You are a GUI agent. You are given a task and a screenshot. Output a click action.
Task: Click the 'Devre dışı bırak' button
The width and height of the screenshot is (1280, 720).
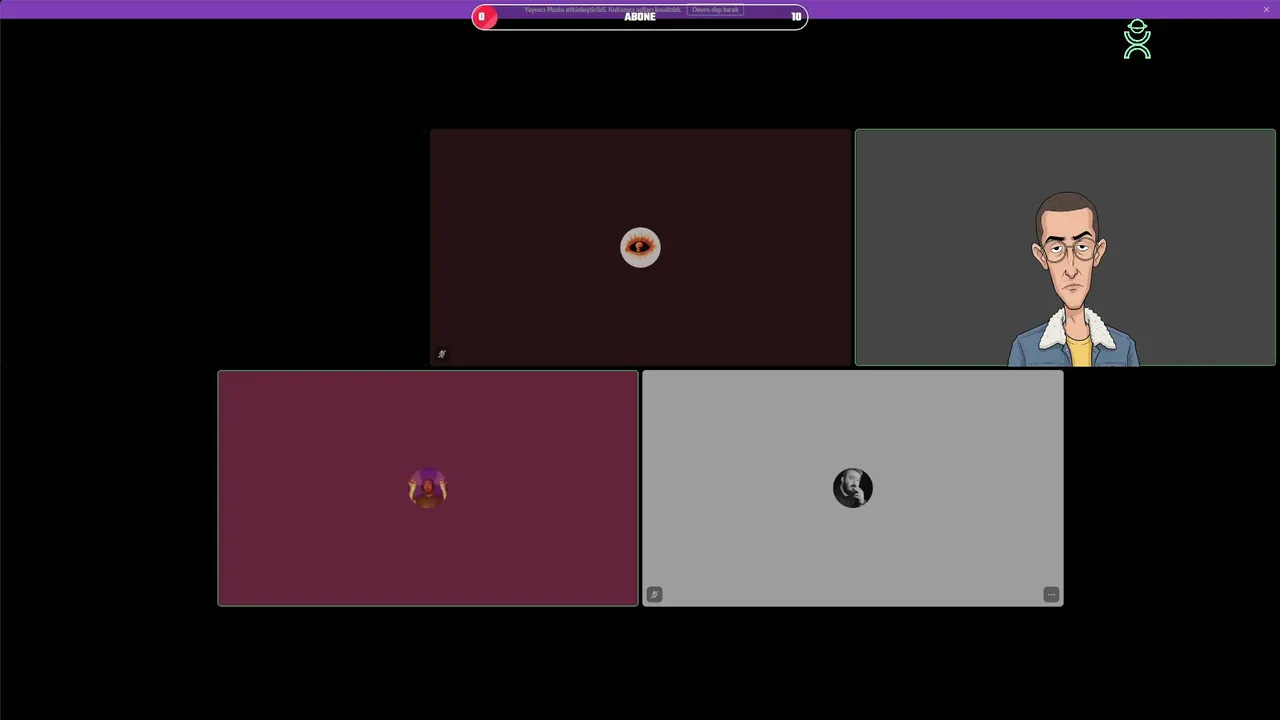tap(715, 9)
